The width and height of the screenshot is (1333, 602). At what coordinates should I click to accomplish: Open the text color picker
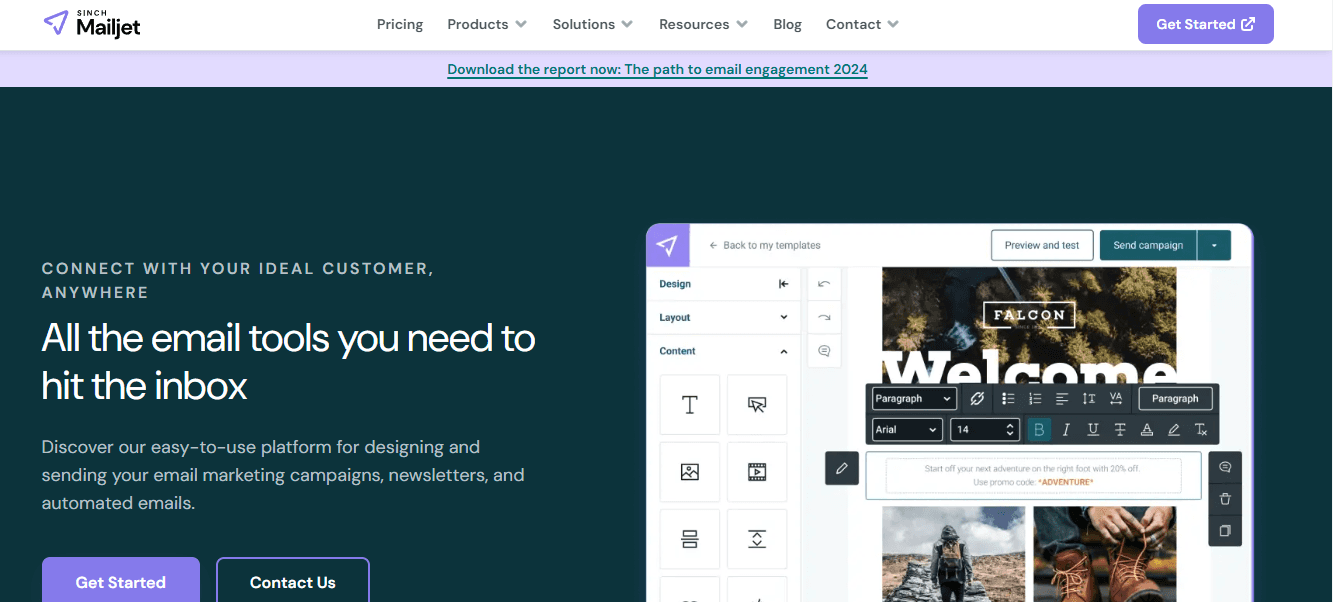(1147, 430)
